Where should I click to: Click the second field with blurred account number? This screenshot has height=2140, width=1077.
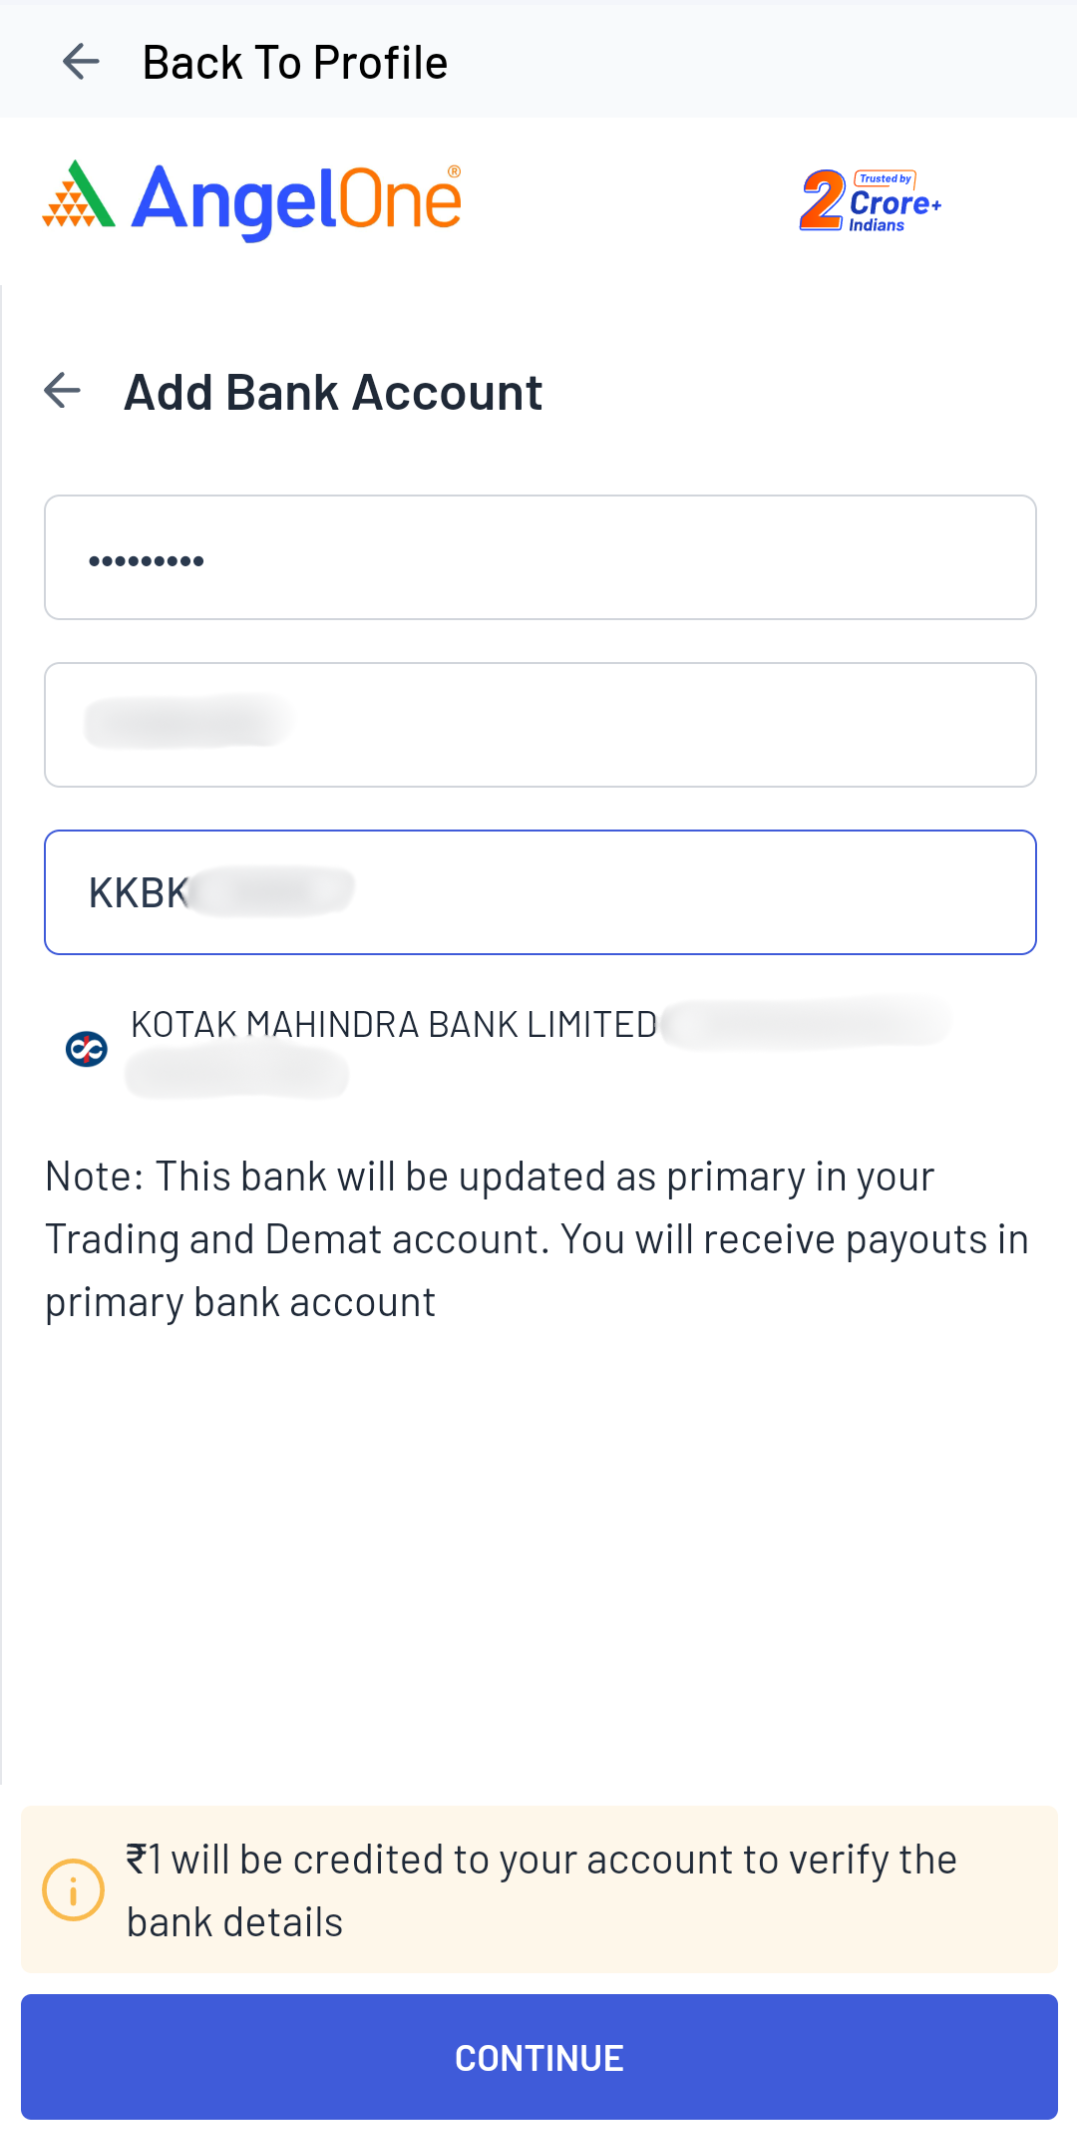[540, 725]
